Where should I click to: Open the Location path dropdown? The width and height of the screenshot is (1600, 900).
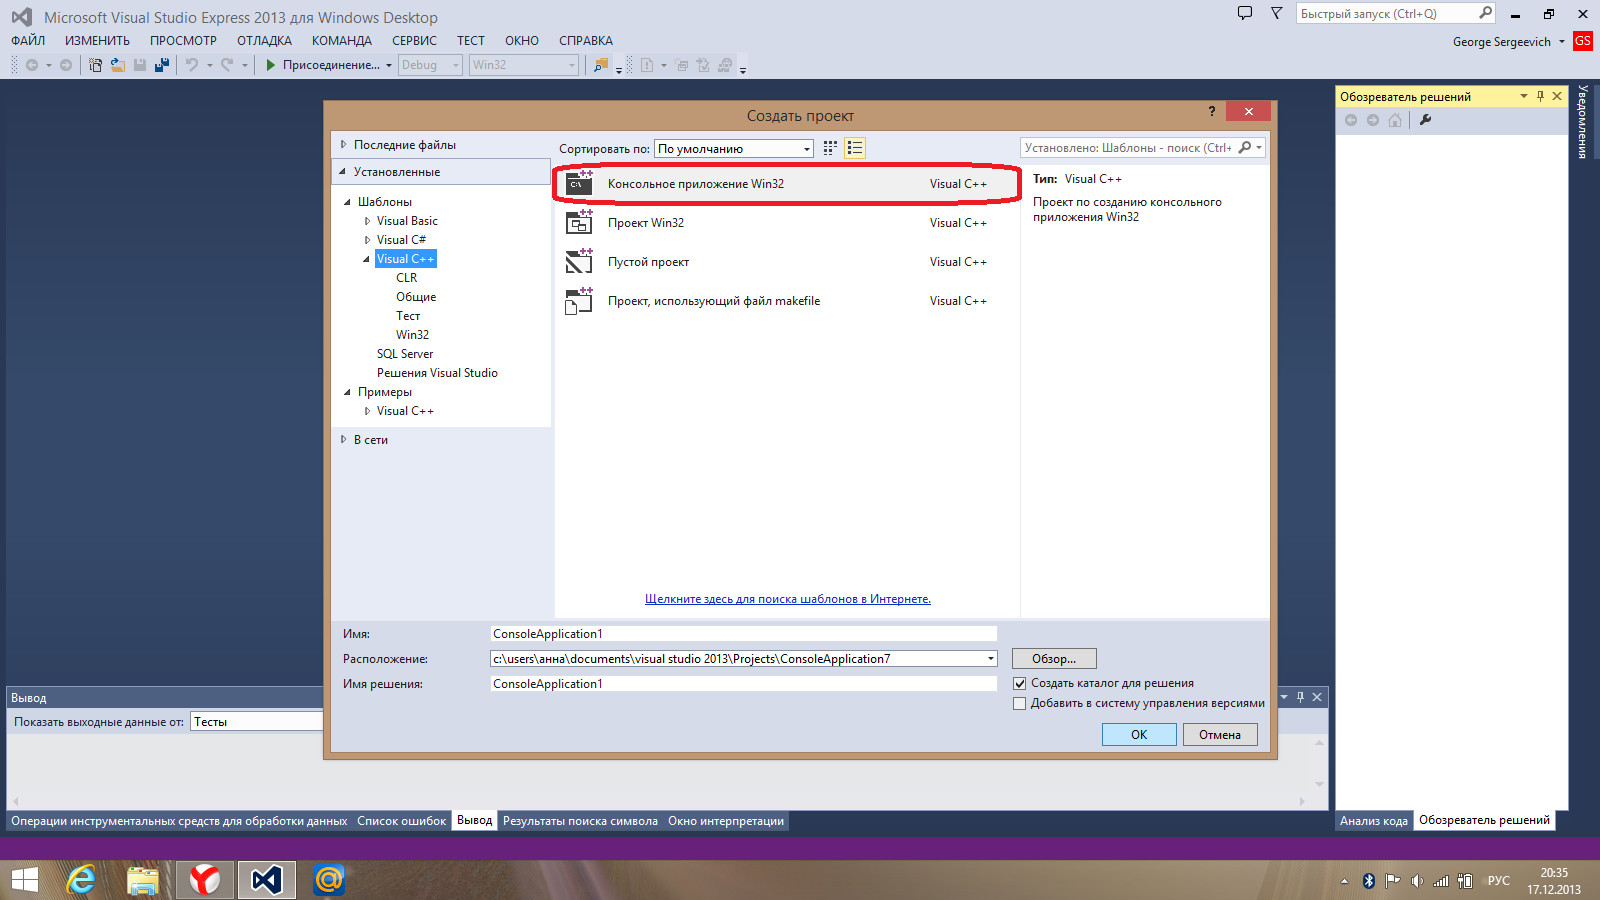[x=991, y=659]
